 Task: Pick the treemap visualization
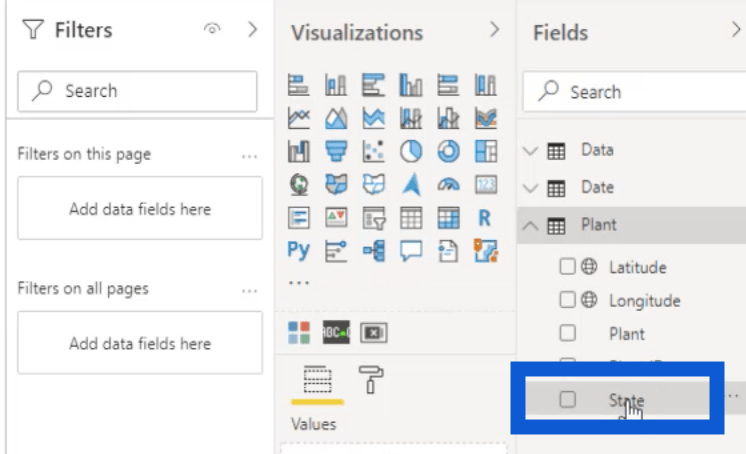[x=485, y=151]
